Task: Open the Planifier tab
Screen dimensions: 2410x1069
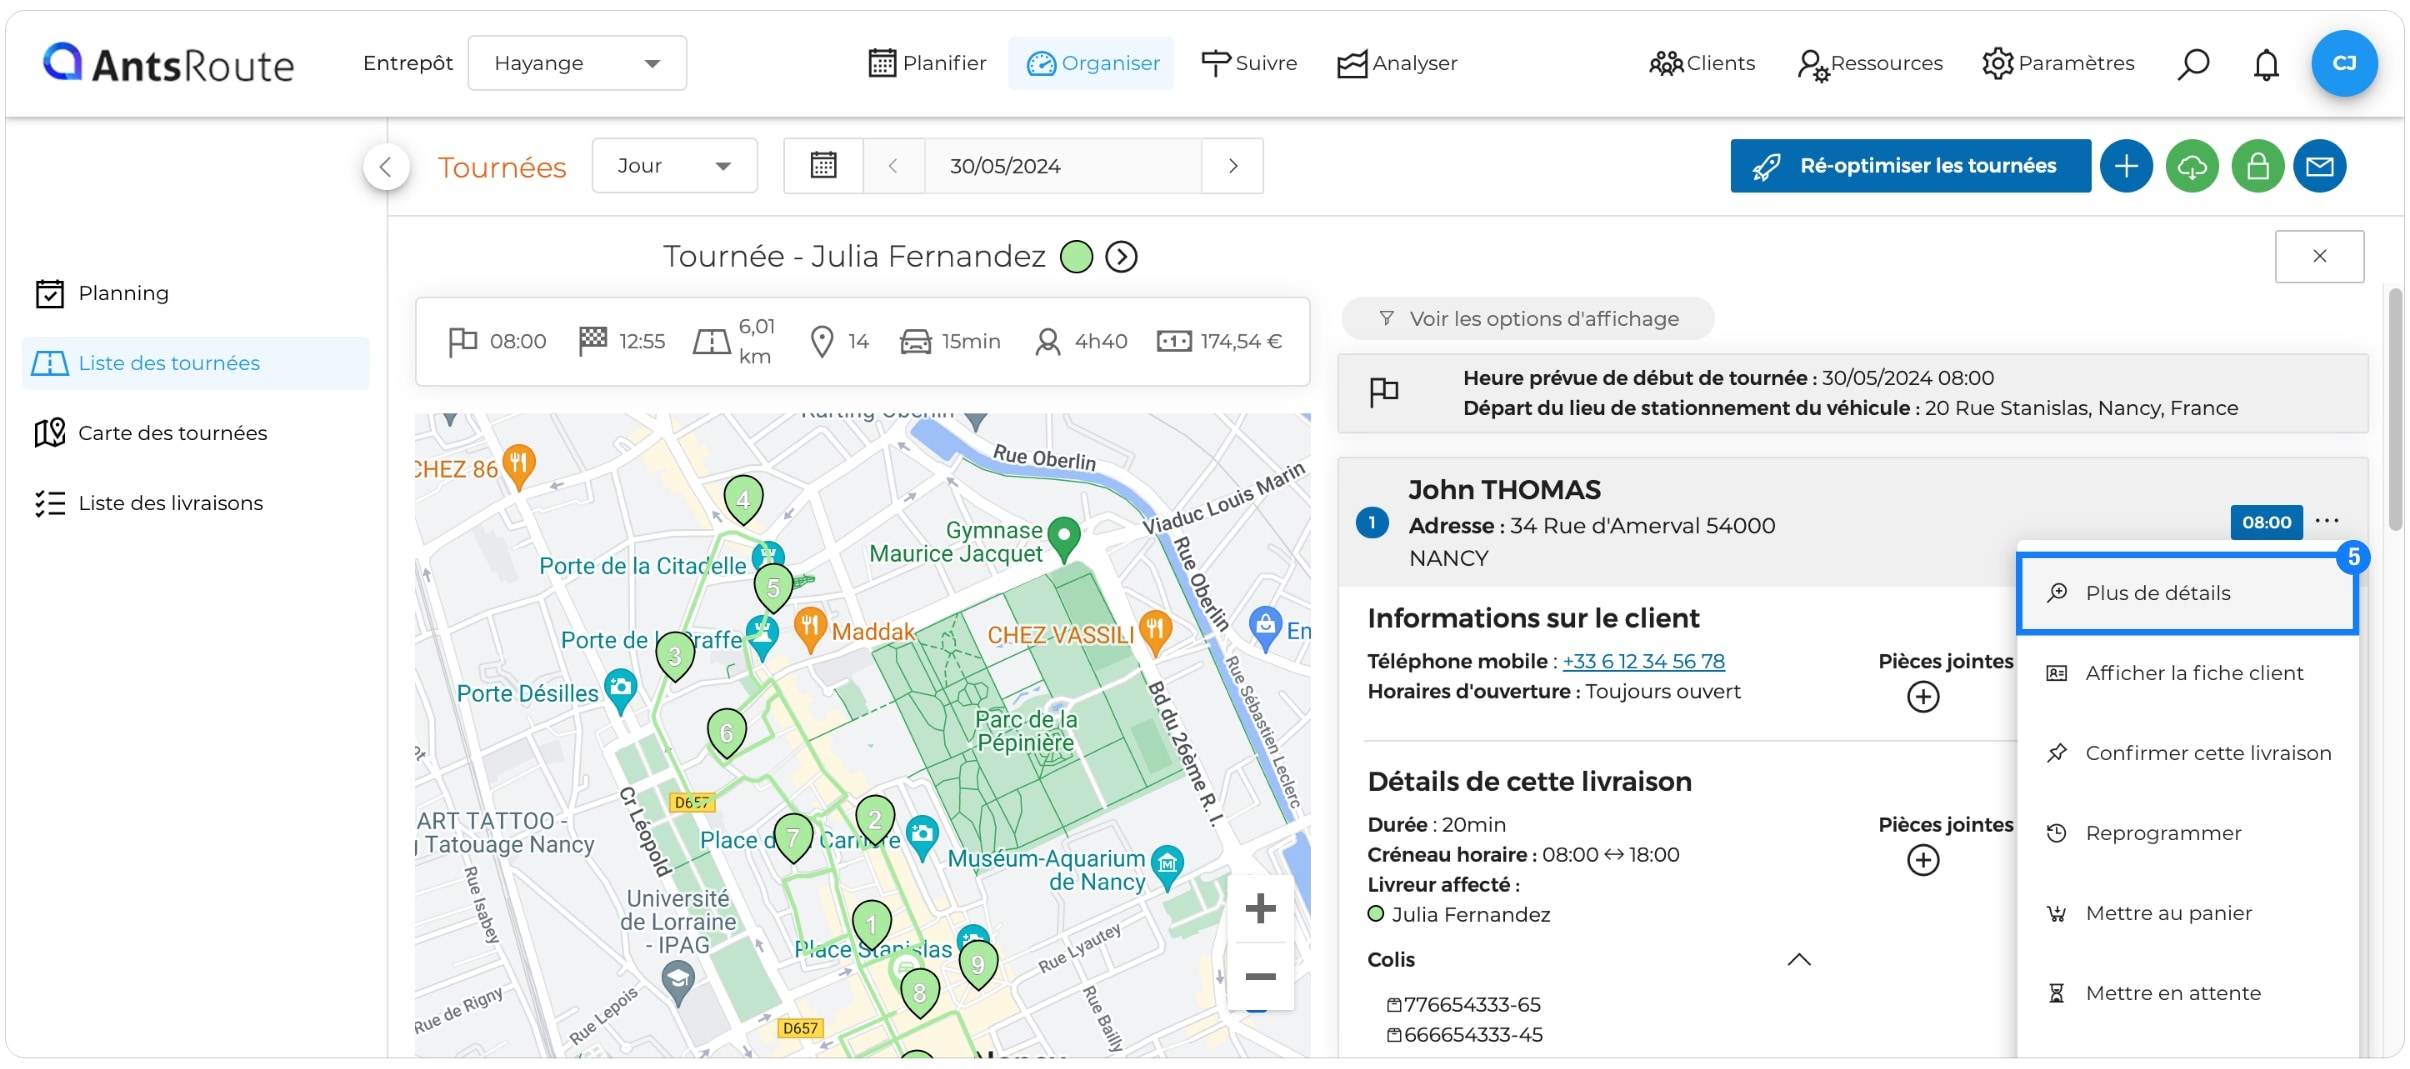Action: coord(927,63)
